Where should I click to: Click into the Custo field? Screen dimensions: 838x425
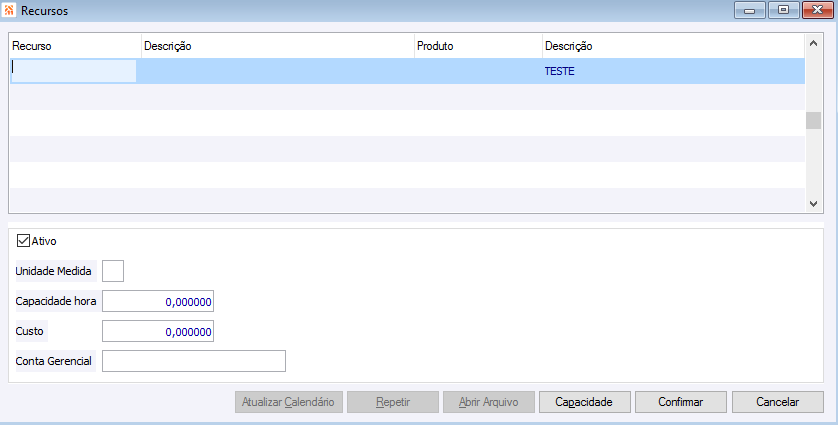point(158,331)
